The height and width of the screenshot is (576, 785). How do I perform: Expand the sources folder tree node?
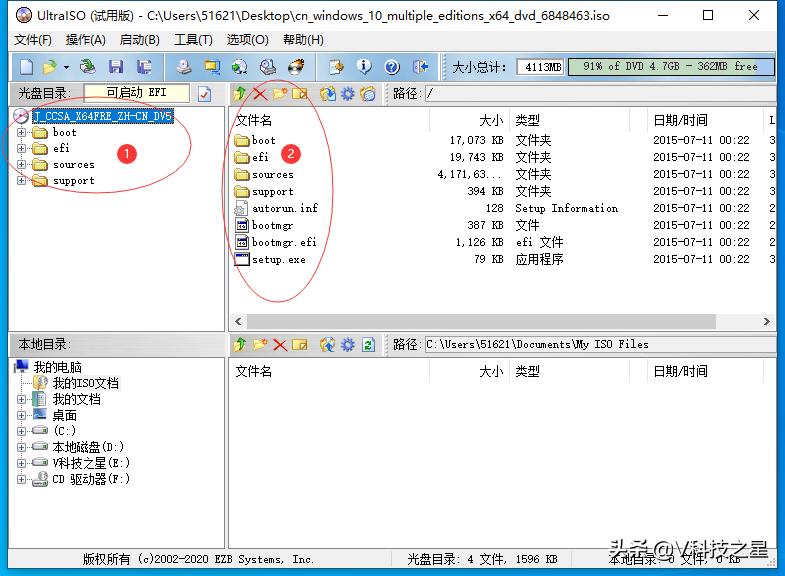(x=22, y=164)
